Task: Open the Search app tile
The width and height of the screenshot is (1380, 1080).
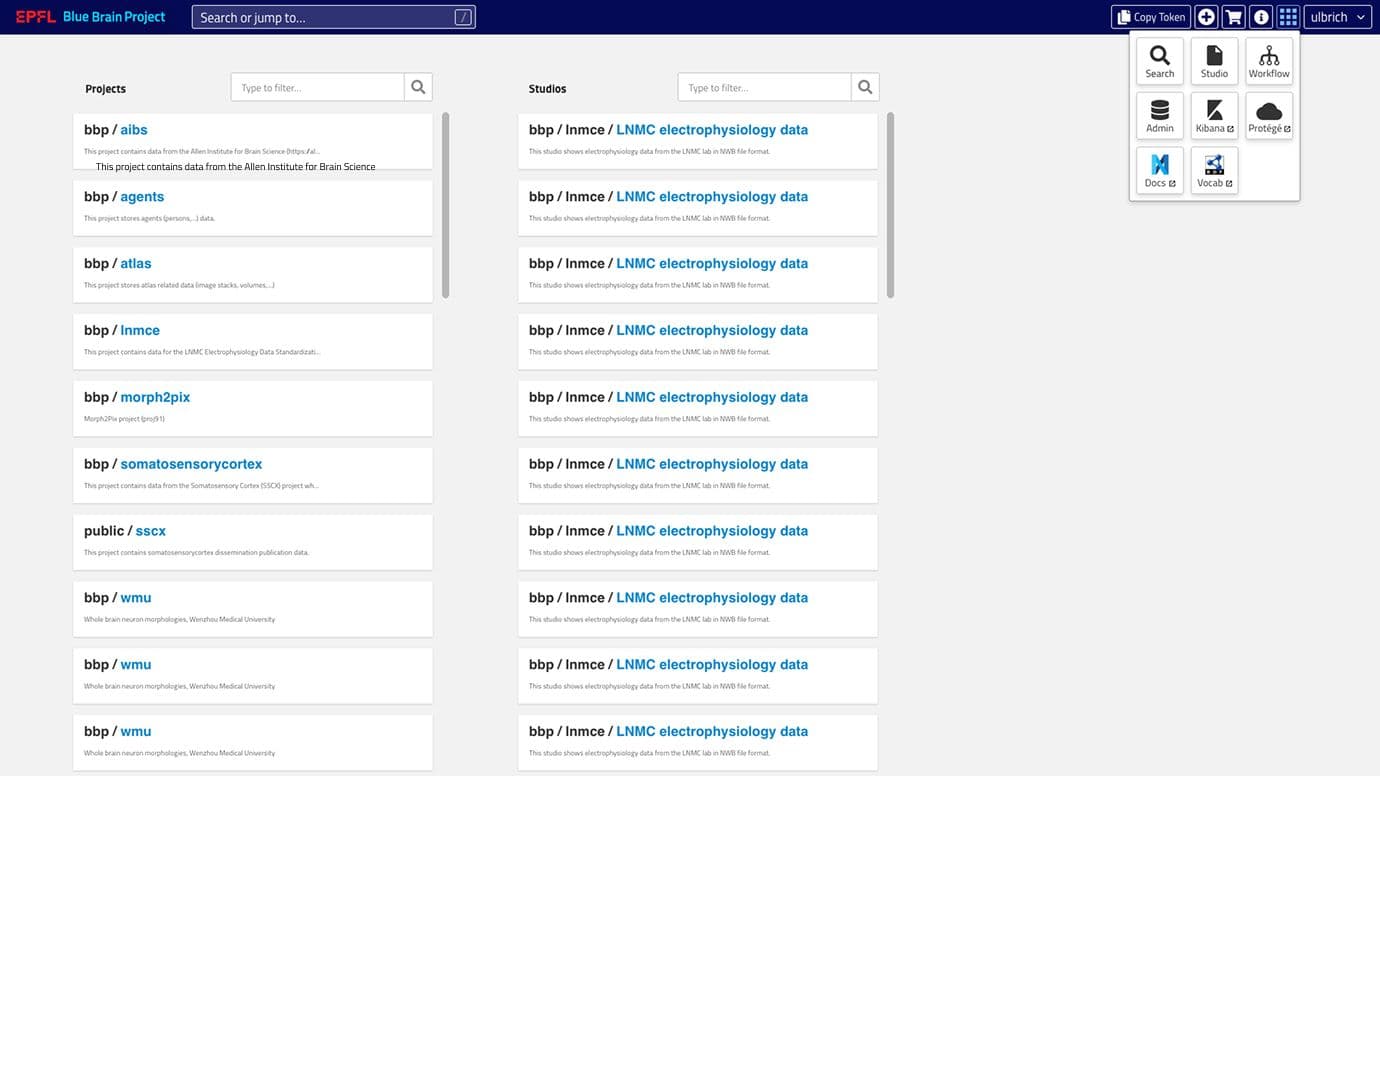Action: pos(1159,61)
